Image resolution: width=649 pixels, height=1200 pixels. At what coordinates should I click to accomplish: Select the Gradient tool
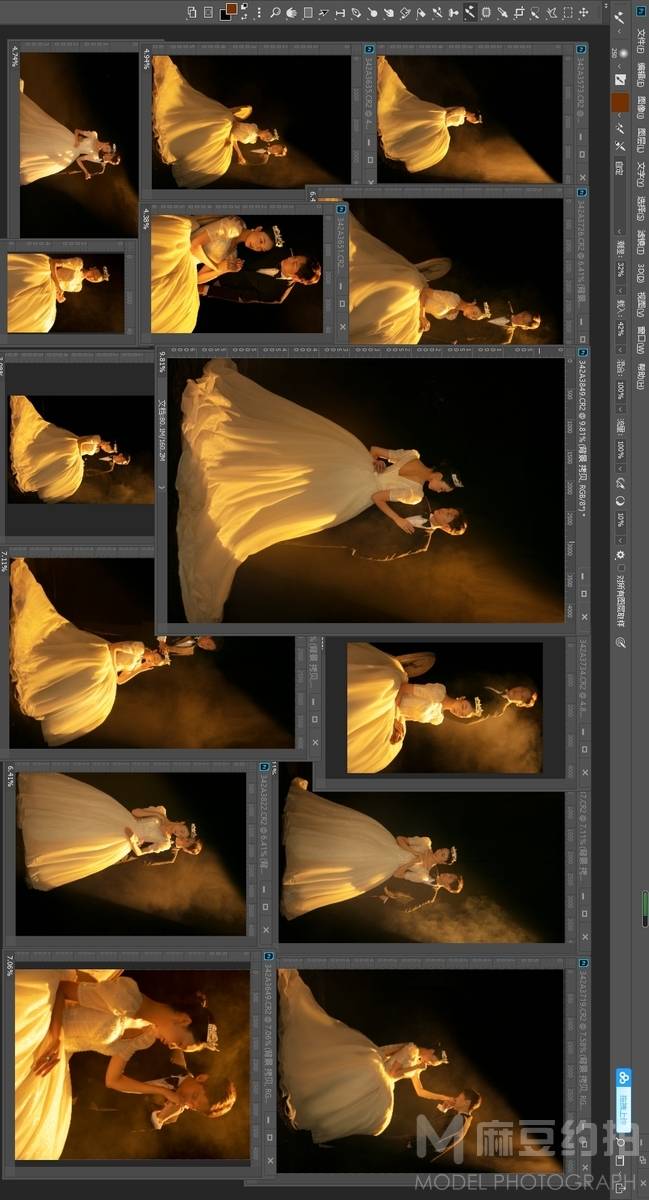405,13
